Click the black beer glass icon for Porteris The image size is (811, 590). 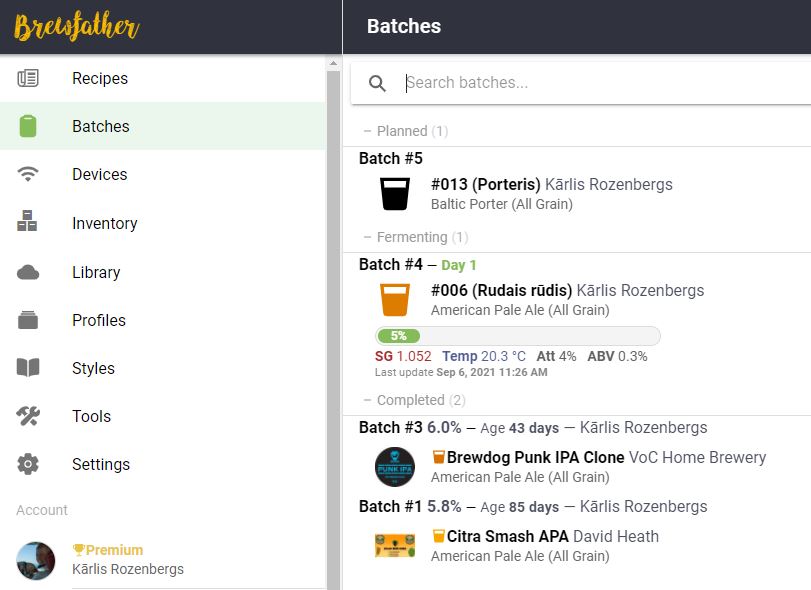pos(395,194)
